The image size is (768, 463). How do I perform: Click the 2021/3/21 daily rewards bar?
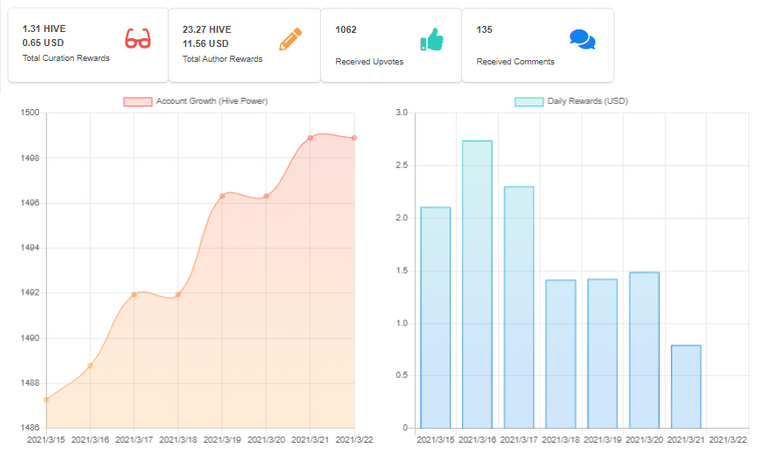(x=686, y=387)
